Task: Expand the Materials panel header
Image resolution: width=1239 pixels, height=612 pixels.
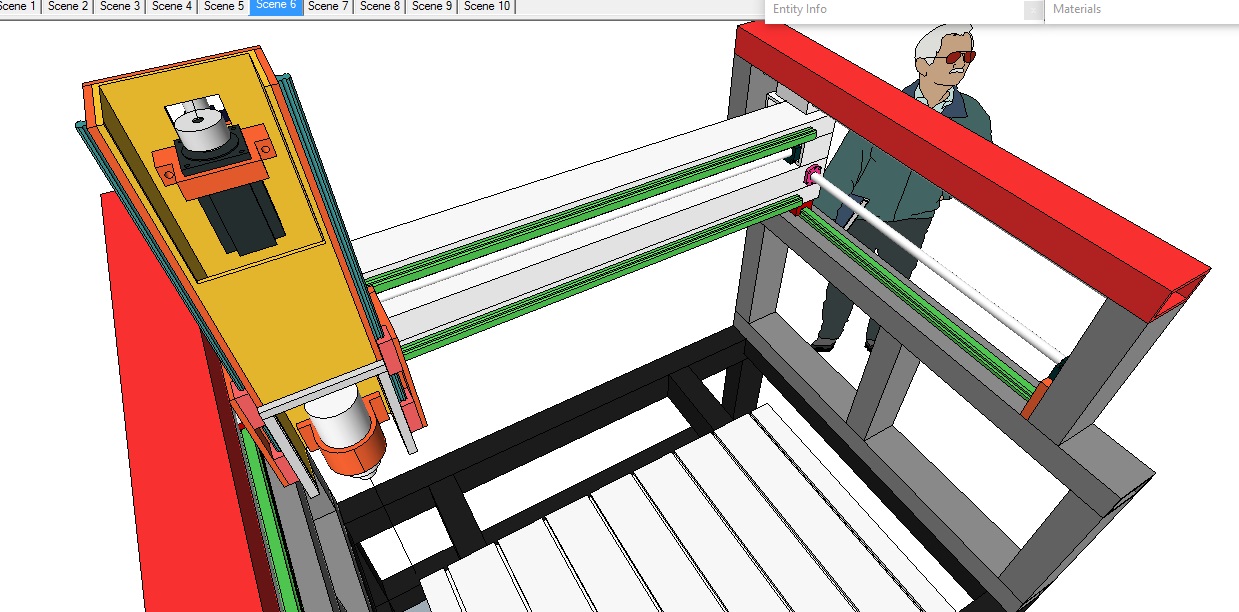Action: 1141,10
